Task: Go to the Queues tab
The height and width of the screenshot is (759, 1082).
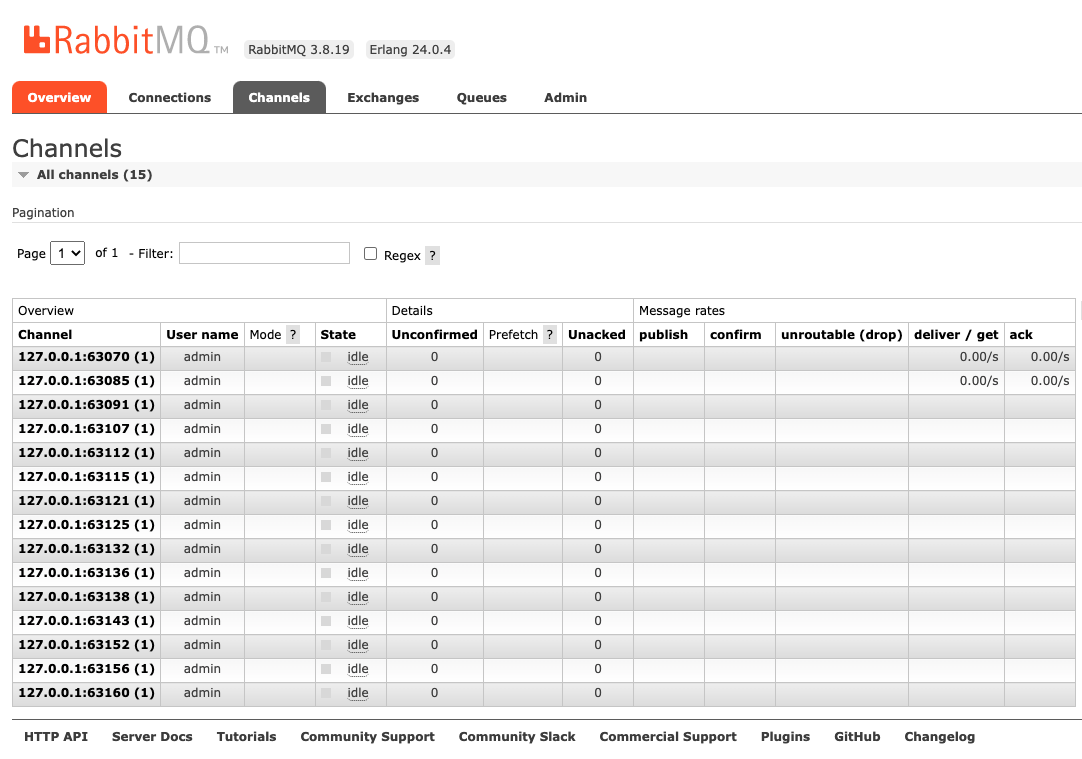Action: pos(482,97)
